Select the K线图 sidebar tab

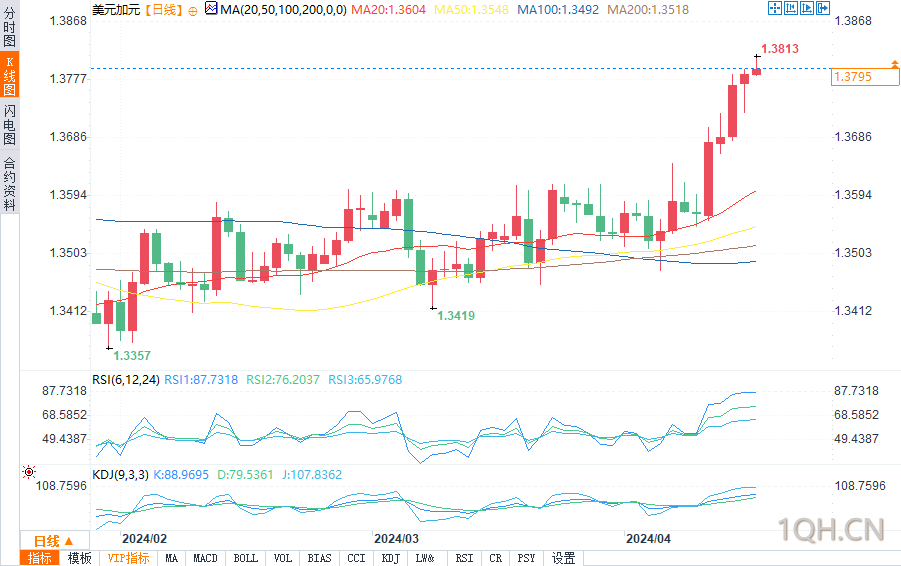[9, 76]
